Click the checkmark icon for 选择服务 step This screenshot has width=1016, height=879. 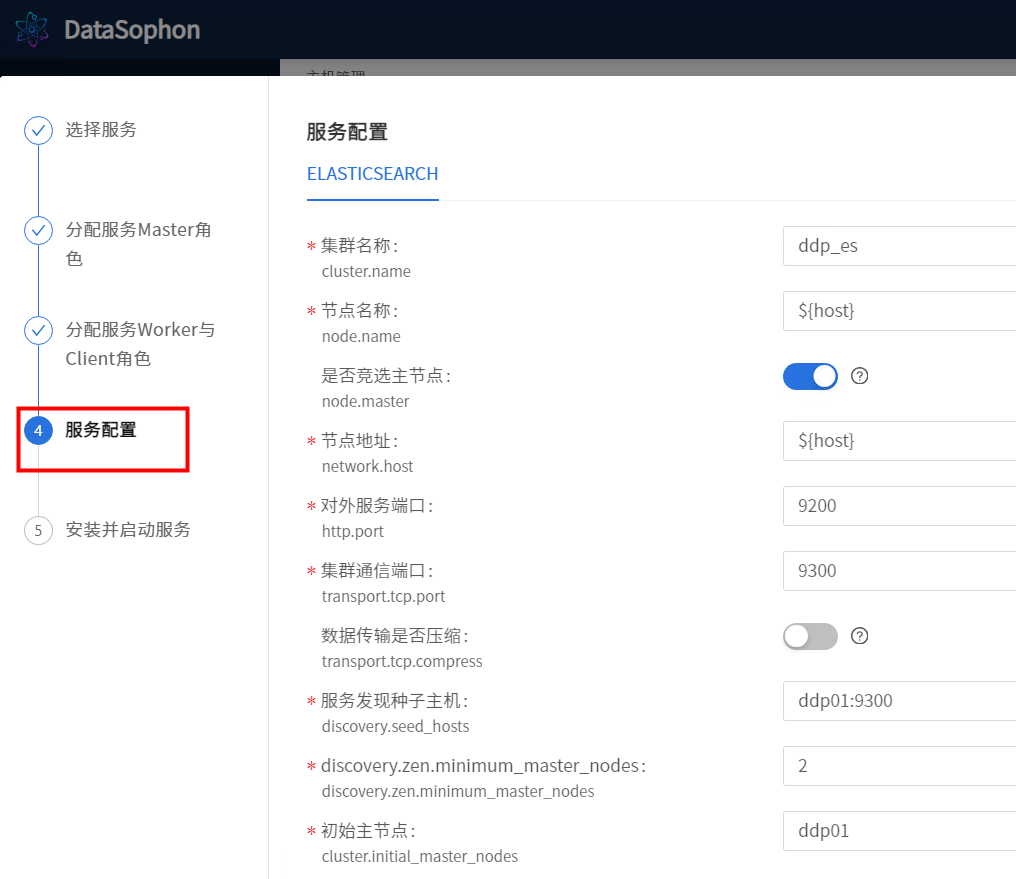38,130
